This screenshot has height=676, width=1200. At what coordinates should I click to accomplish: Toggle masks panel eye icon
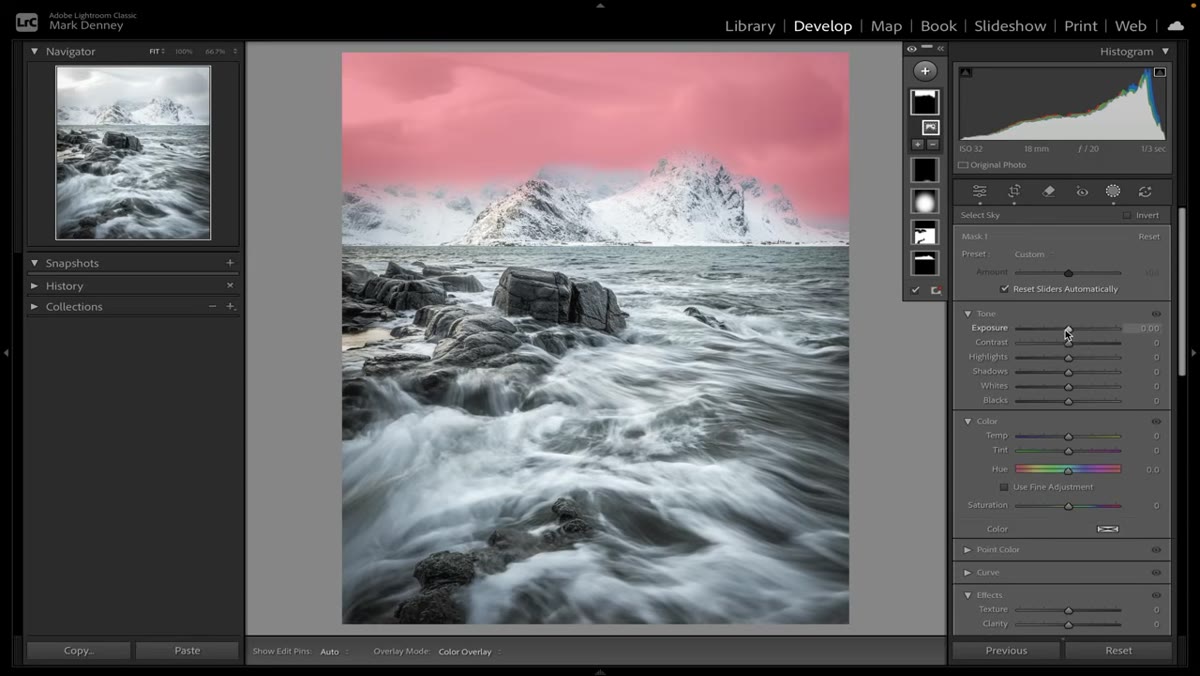910,48
